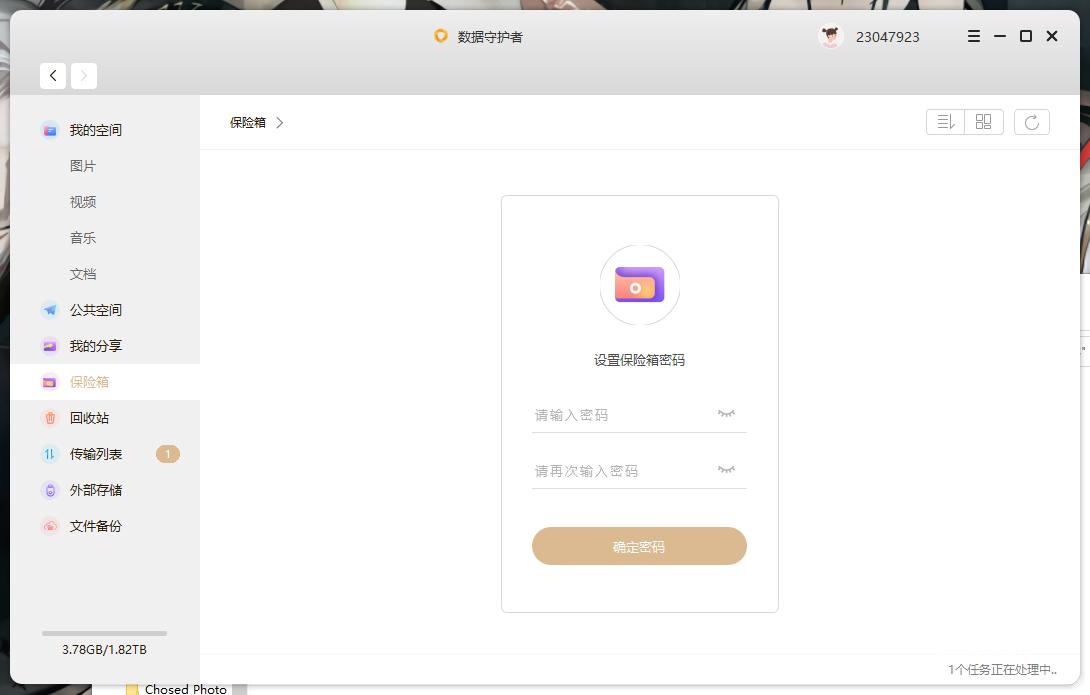Select 图片 in the sidebar
Image resolution: width=1090 pixels, height=695 pixels.
coord(83,165)
